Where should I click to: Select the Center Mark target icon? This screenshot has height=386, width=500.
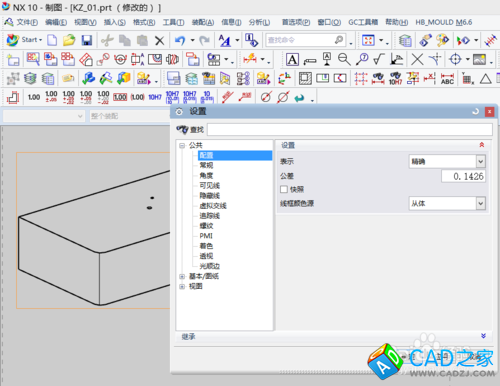coord(455,60)
